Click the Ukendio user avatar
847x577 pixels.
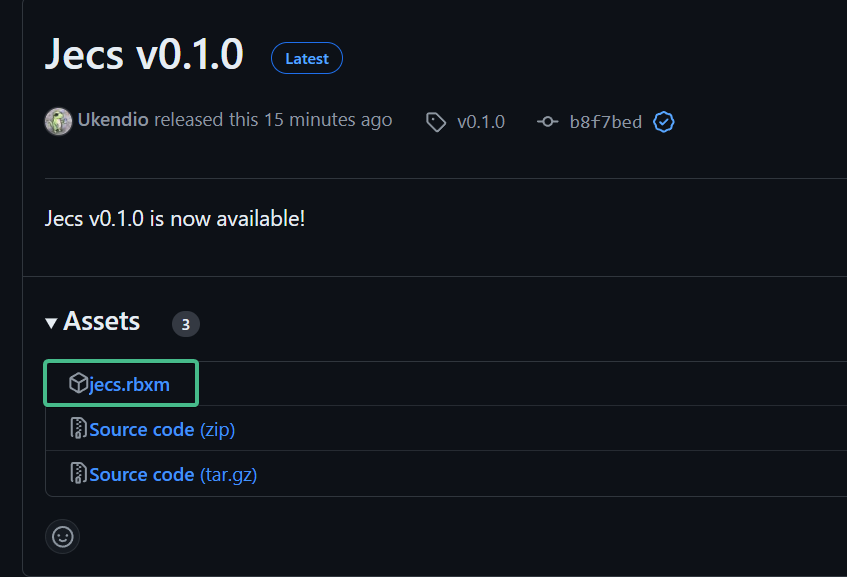pyautogui.click(x=59, y=121)
